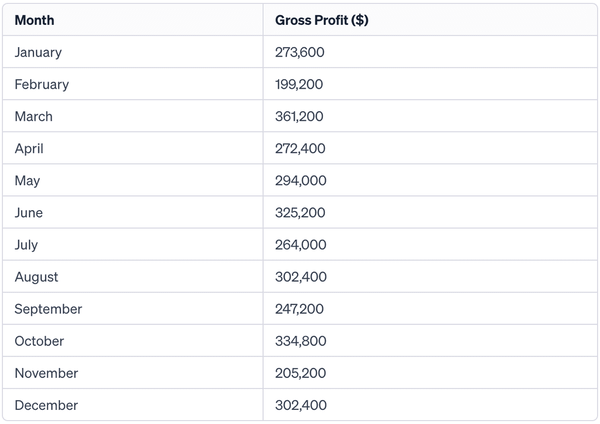This screenshot has width=600, height=424.
Task: Select the 199,200 profit value
Action: point(299,85)
